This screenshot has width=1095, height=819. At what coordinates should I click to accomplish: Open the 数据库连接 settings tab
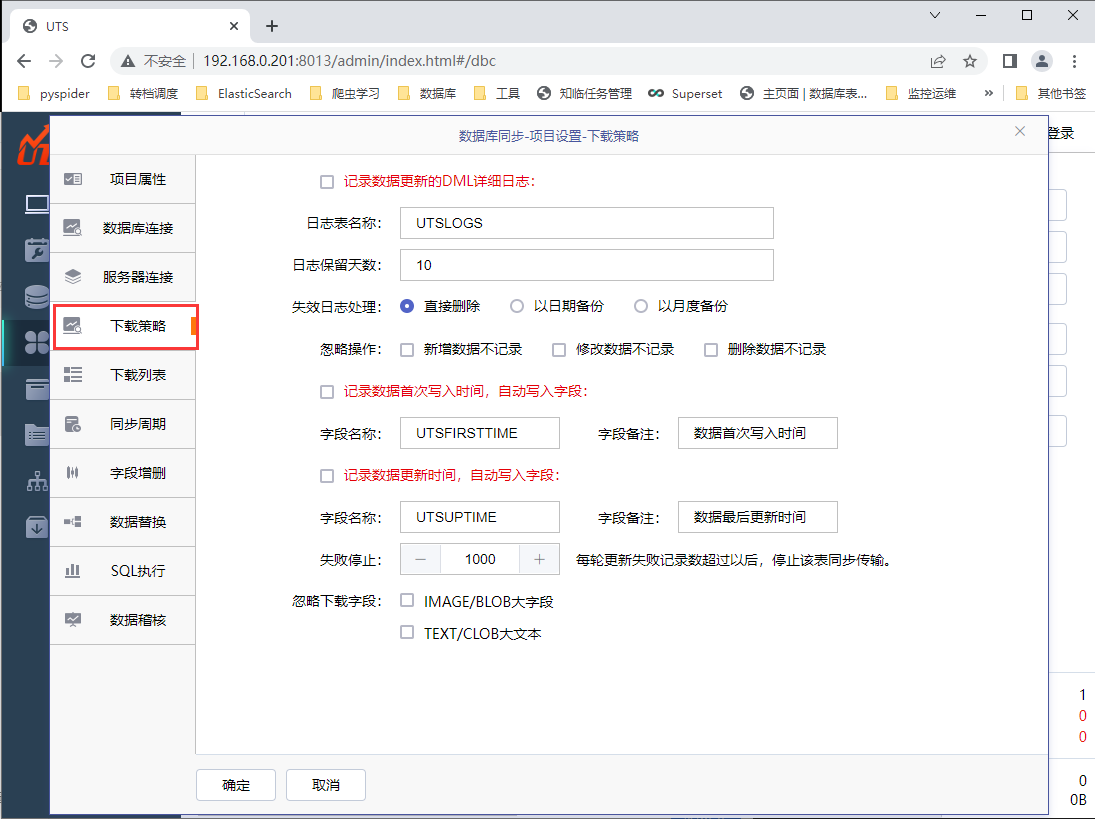pos(123,228)
